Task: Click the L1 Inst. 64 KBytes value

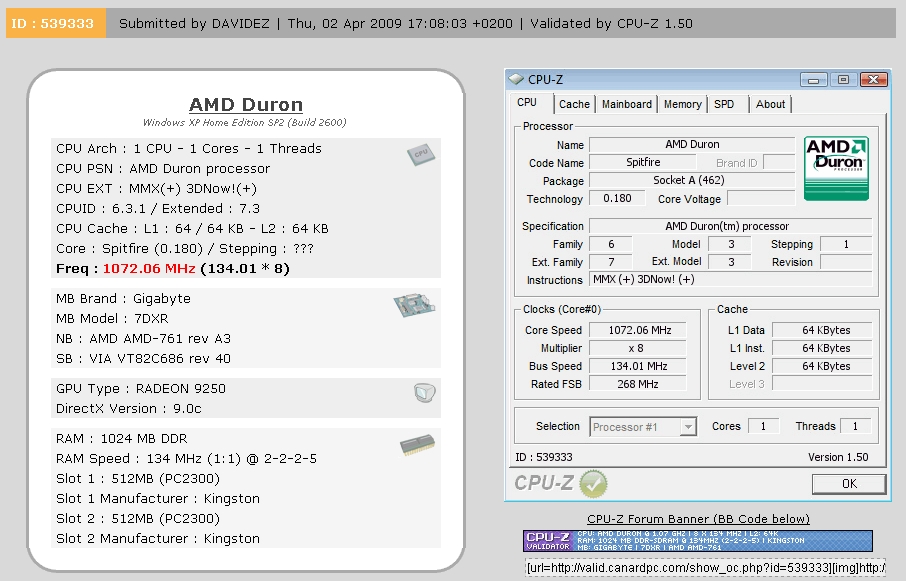Action: tap(822, 348)
